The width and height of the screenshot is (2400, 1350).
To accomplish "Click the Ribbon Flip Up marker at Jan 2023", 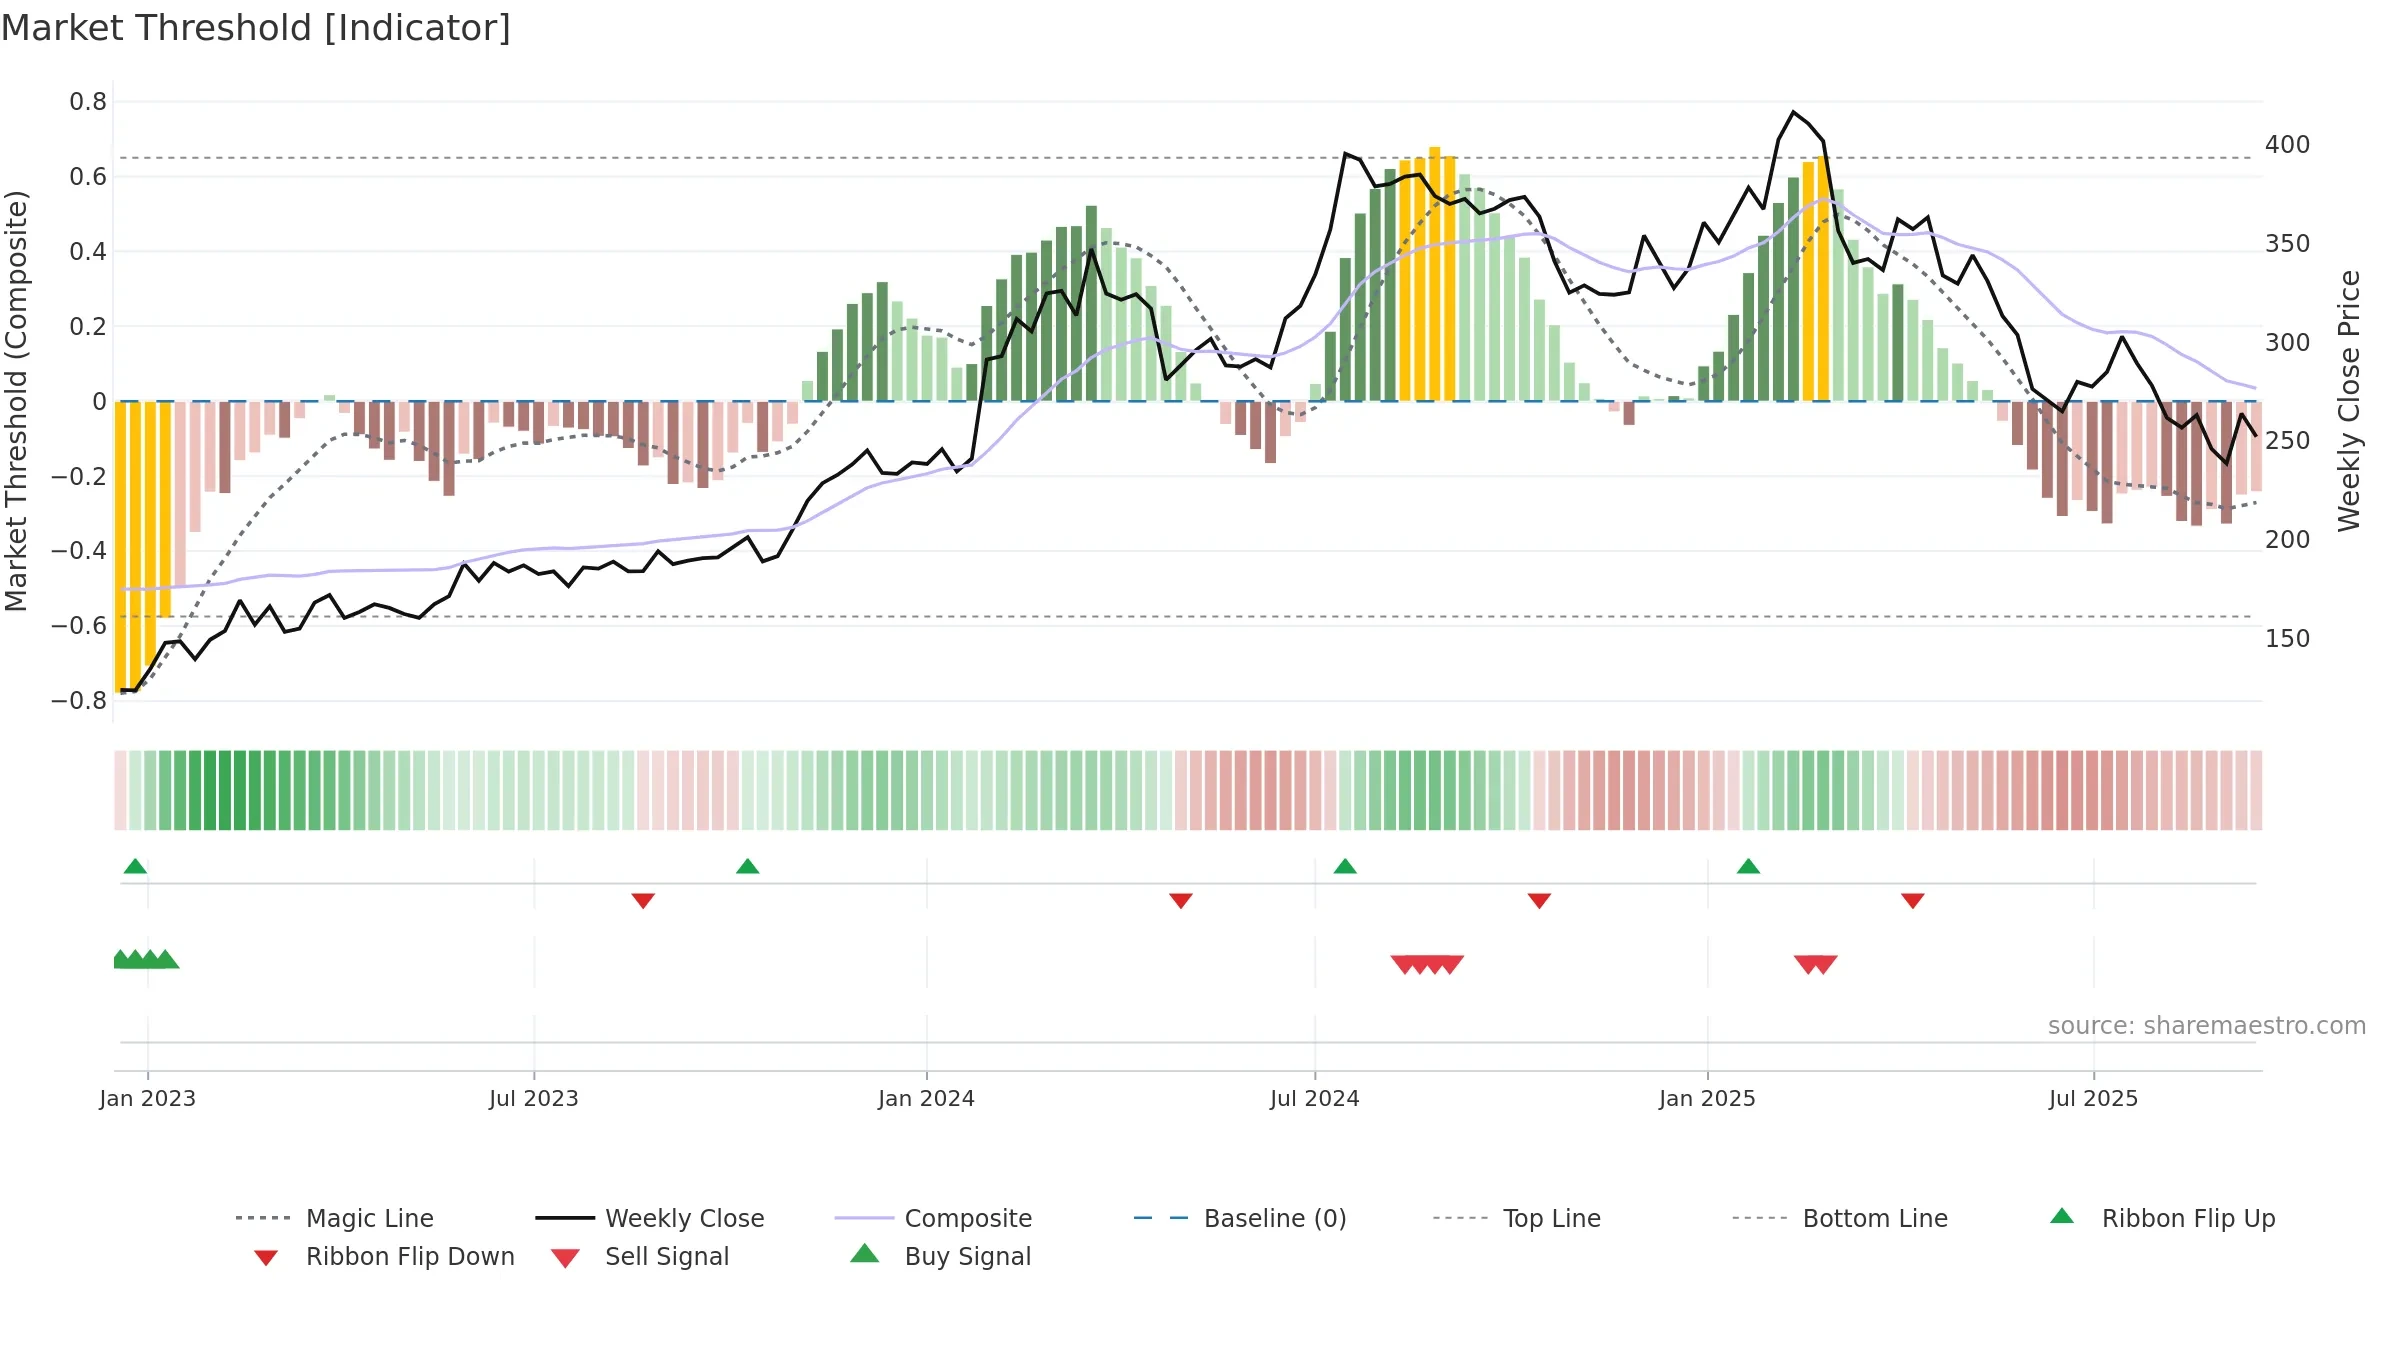I will coord(135,866).
